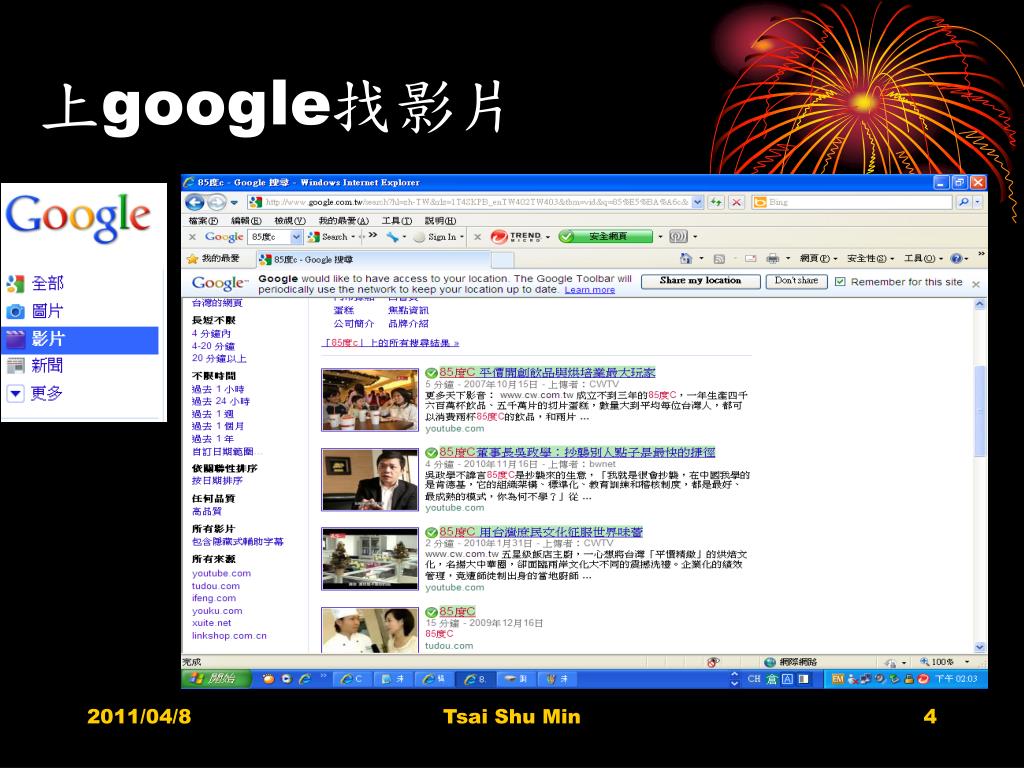Viewport: 1024px width, 768px height.
Task: Click the scrollbar down arrow
Action: [x=980, y=647]
